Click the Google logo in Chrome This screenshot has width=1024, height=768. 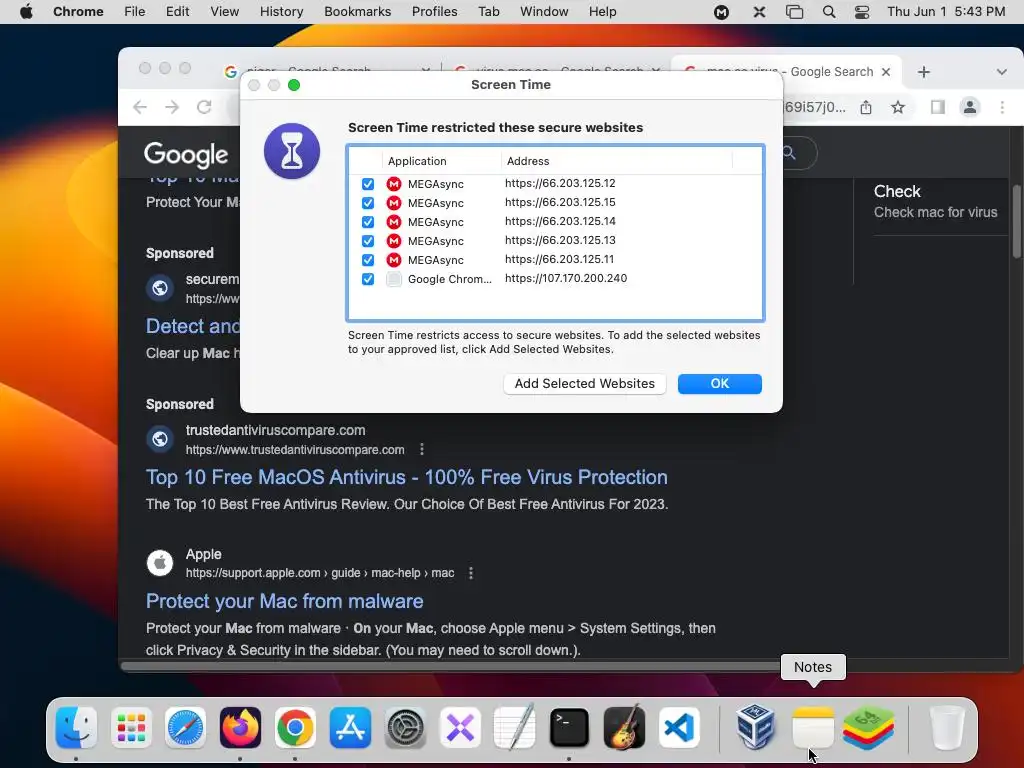pyautogui.click(x=186, y=154)
